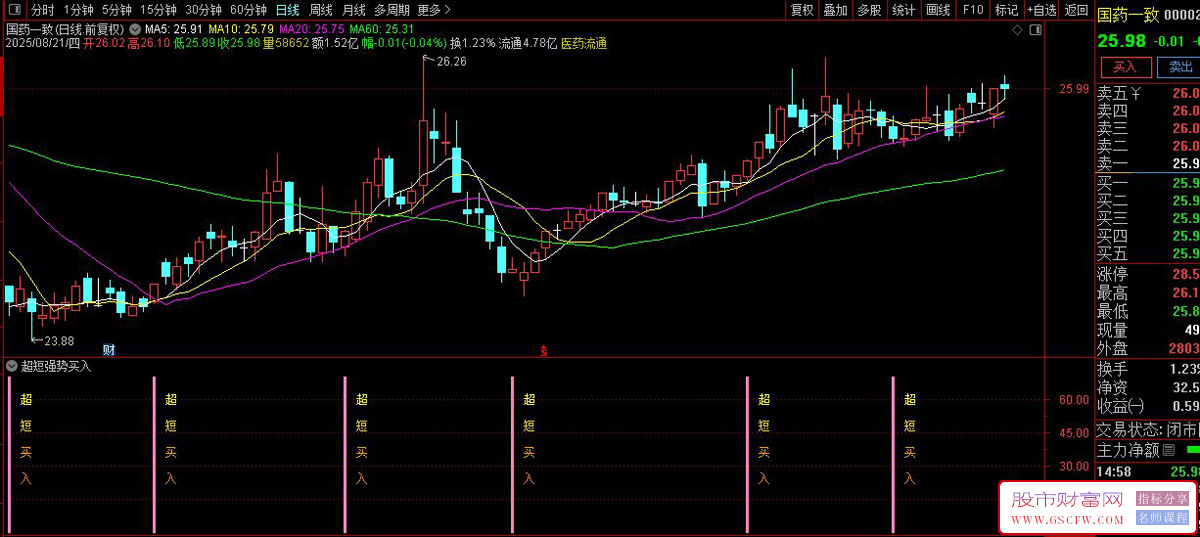The width and height of the screenshot is (1200, 537).
Task: Click the 25.99 price axis label
Action: (1074, 89)
